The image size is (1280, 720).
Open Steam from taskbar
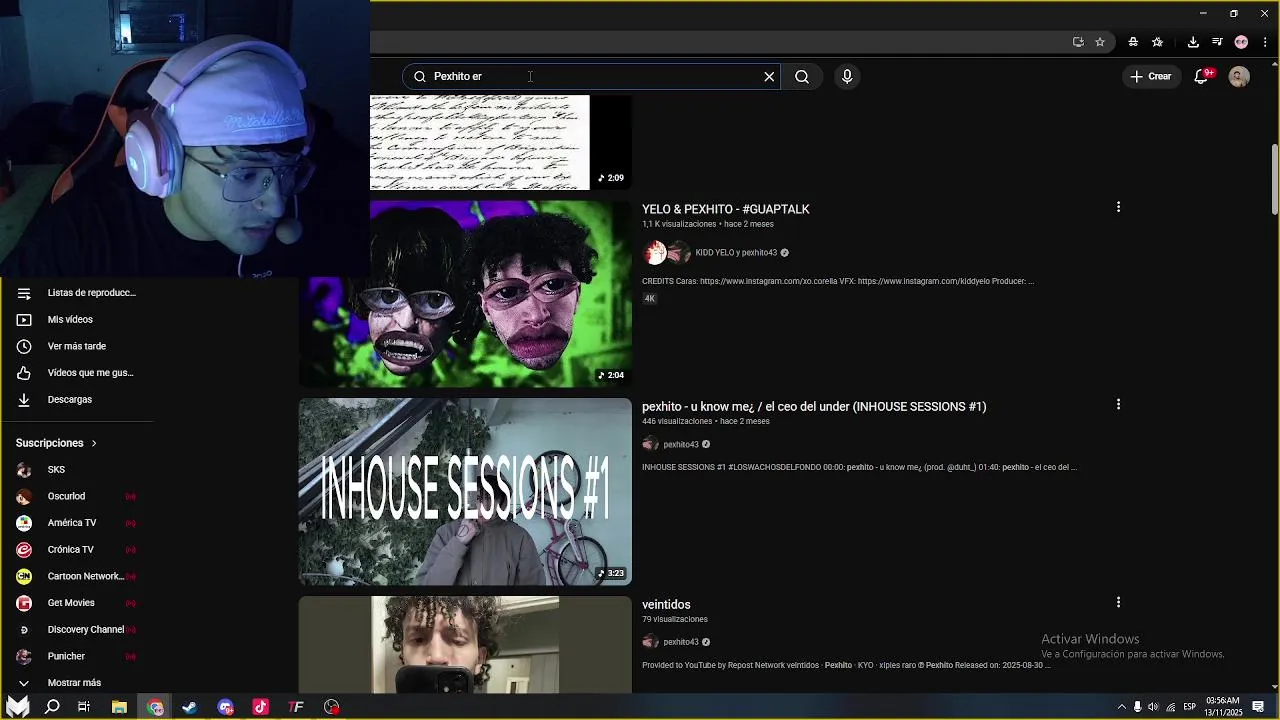point(189,707)
